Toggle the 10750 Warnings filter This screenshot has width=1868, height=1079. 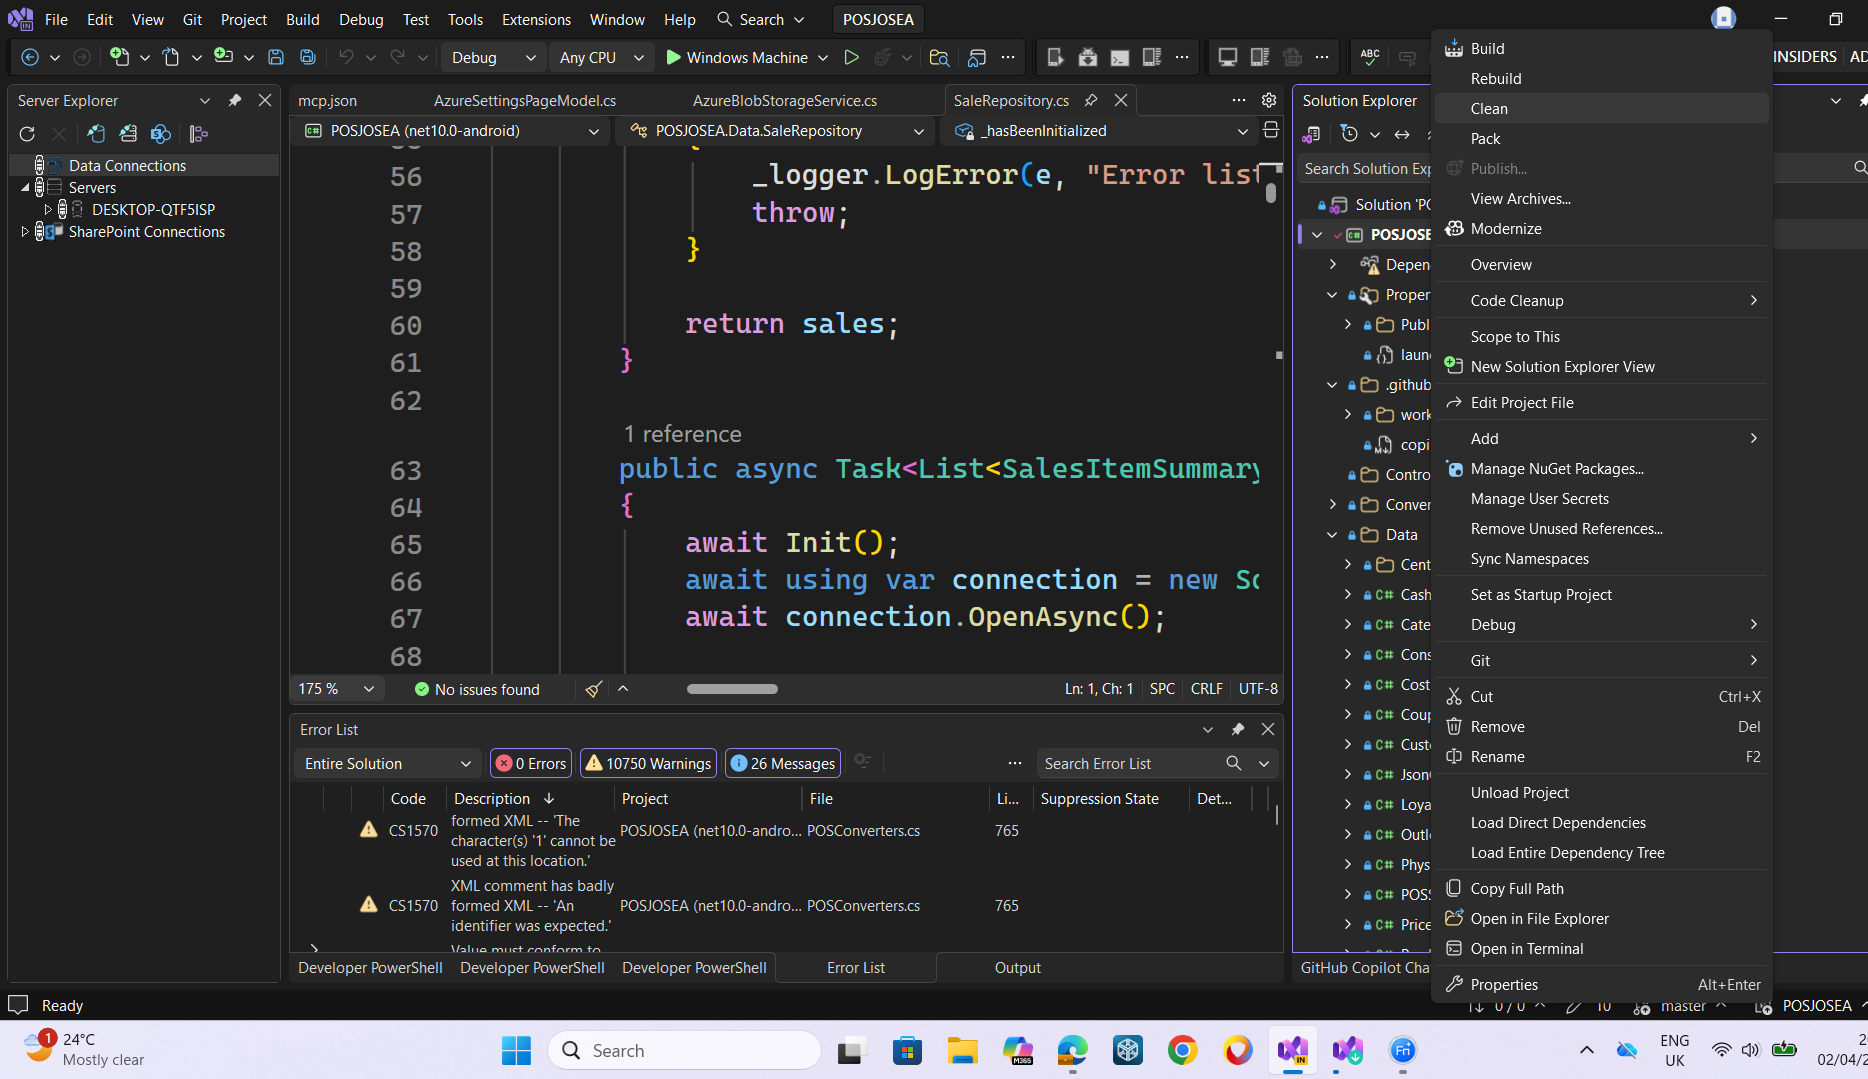[648, 763]
